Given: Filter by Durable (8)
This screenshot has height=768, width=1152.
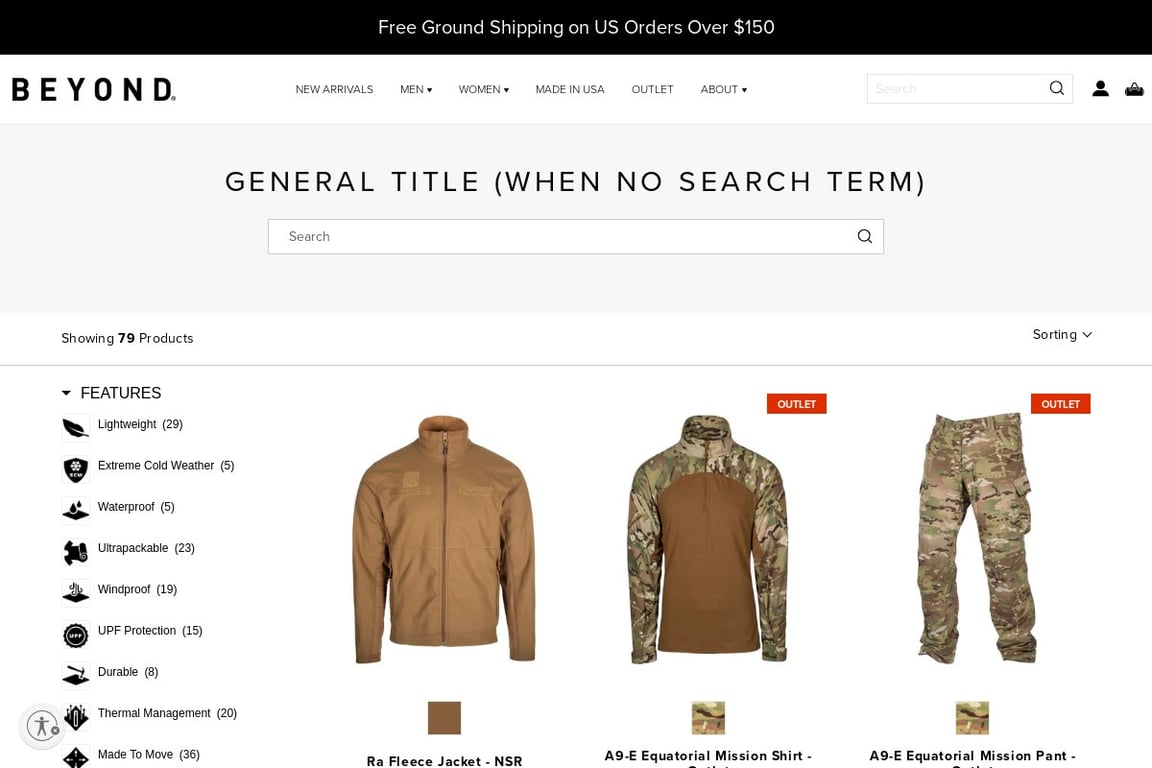Looking at the screenshot, I should [128, 672].
